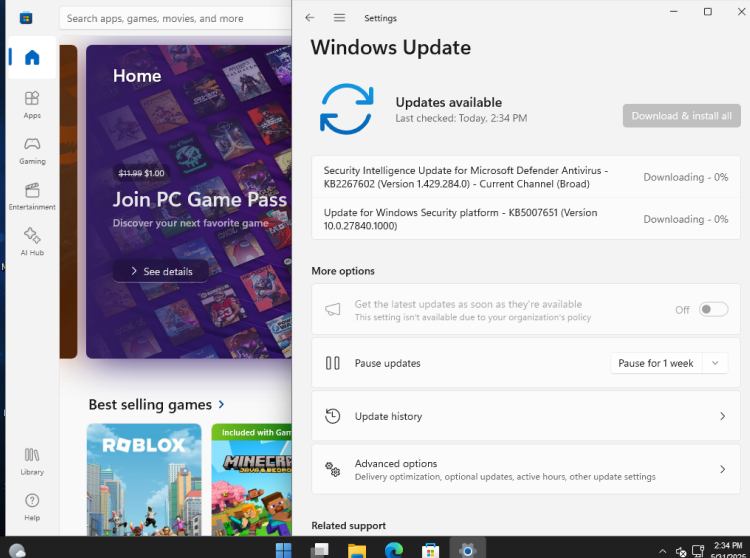Click the Update history clock icon

coord(332,416)
